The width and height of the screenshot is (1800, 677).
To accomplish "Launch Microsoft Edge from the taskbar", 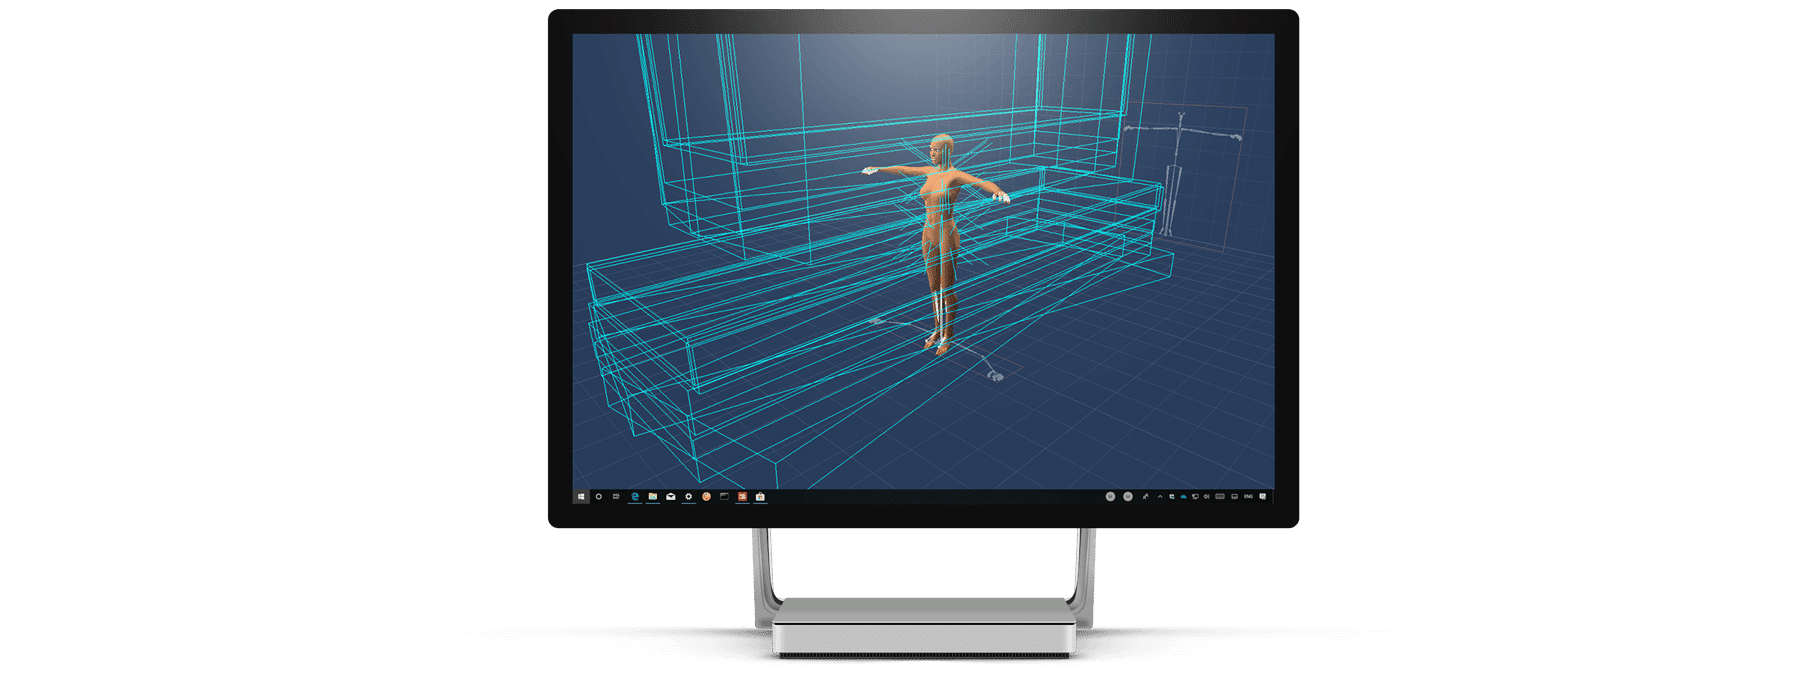I will [635, 496].
